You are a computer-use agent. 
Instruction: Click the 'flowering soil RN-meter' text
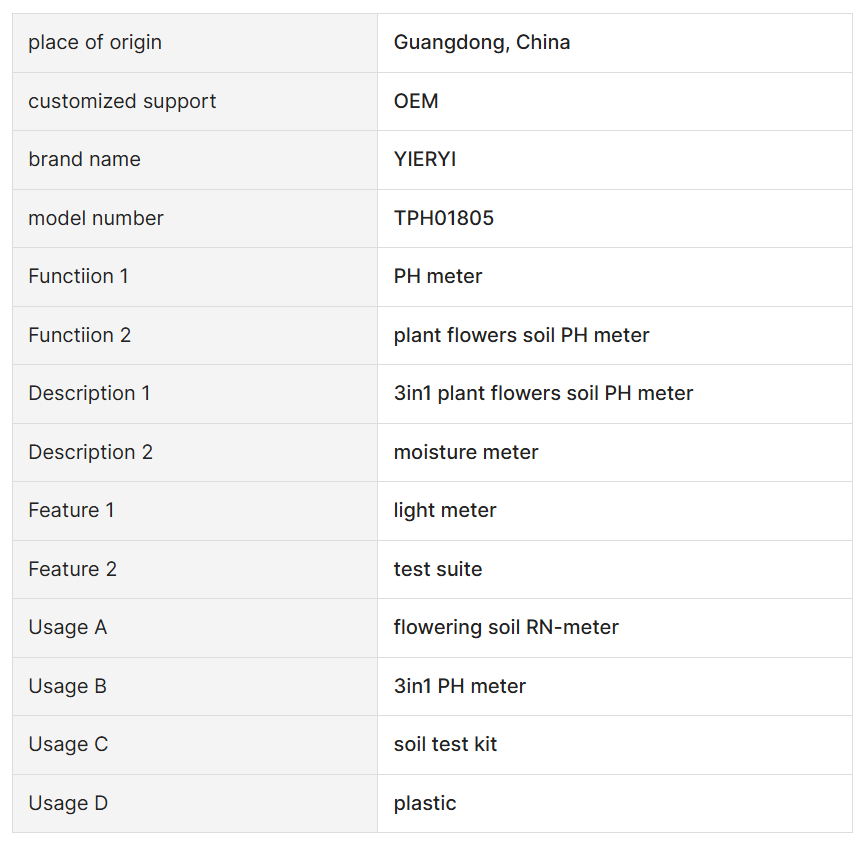click(x=506, y=627)
